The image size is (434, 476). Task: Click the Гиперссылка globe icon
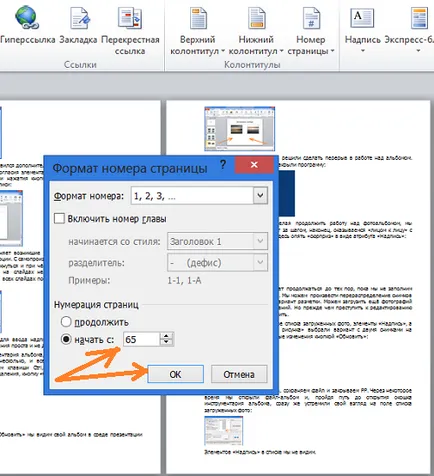click(x=26, y=17)
